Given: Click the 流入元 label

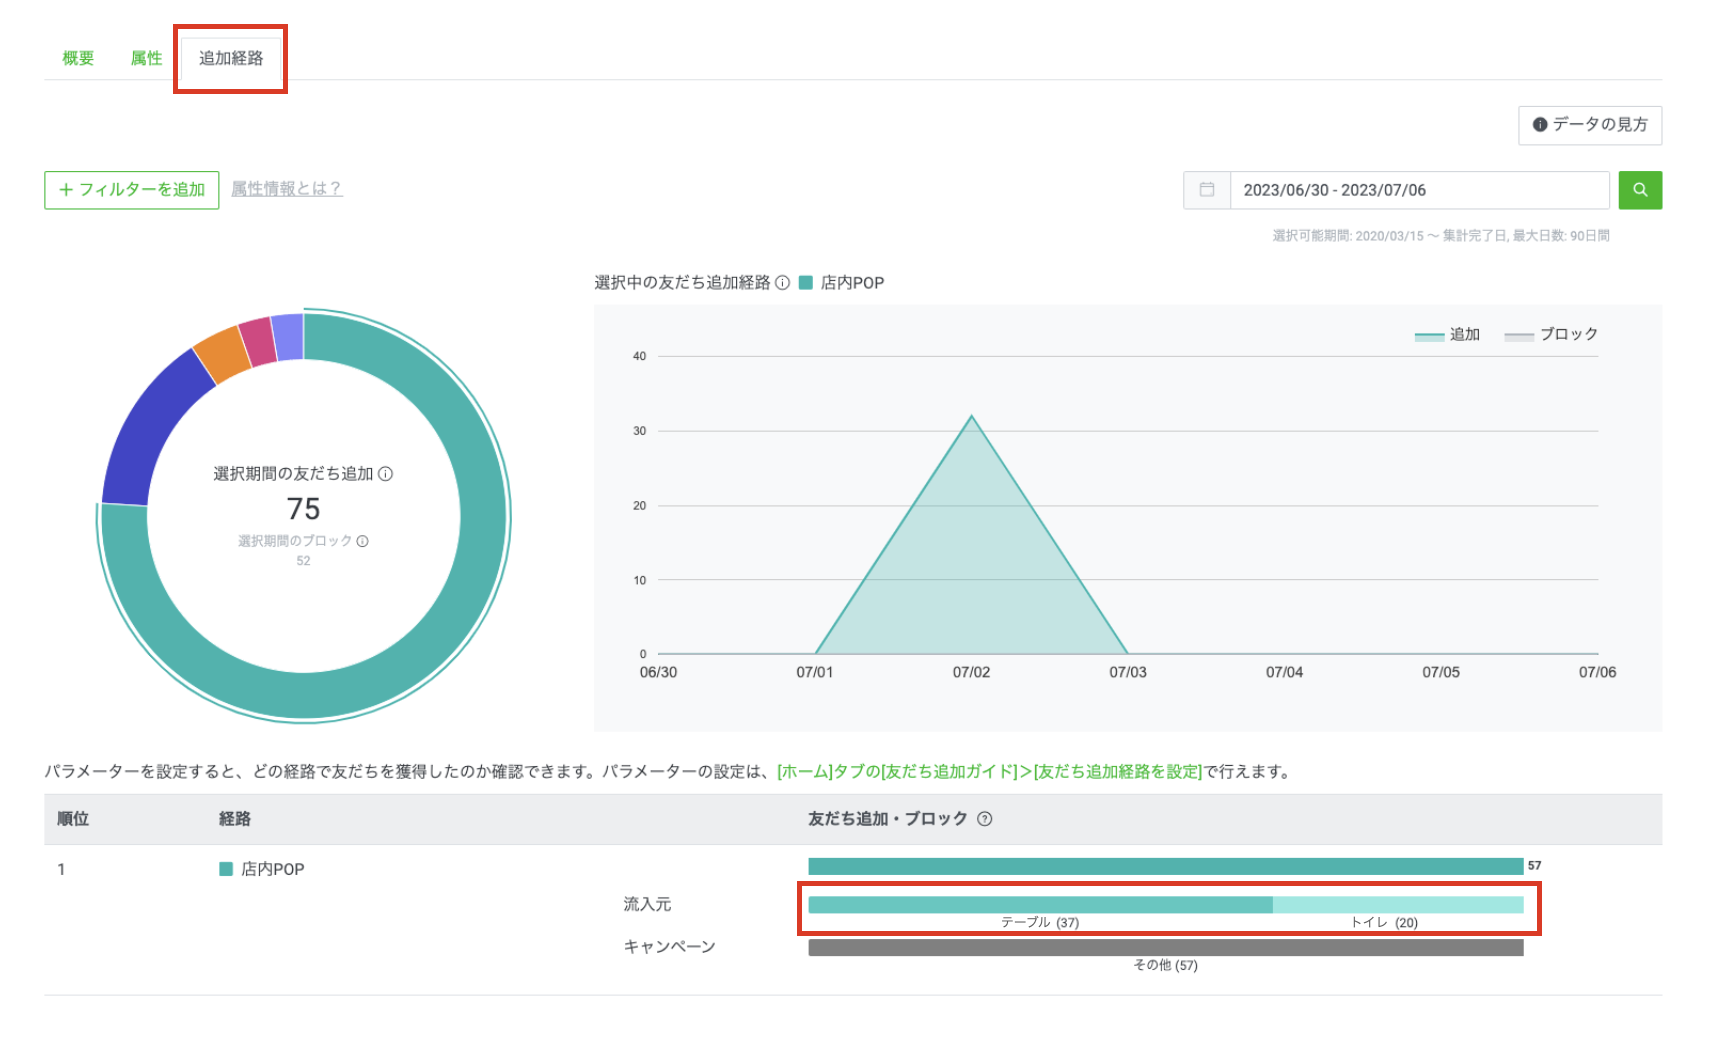Looking at the screenshot, I should [648, 904].
